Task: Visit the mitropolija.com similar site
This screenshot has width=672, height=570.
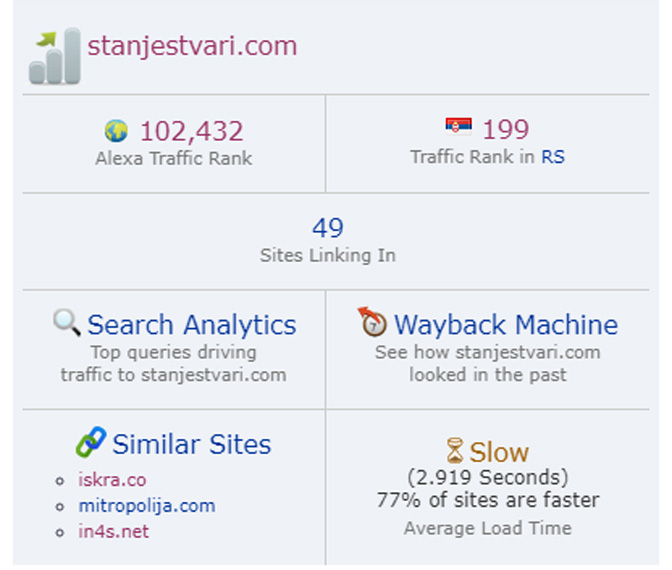Action: 147,506
